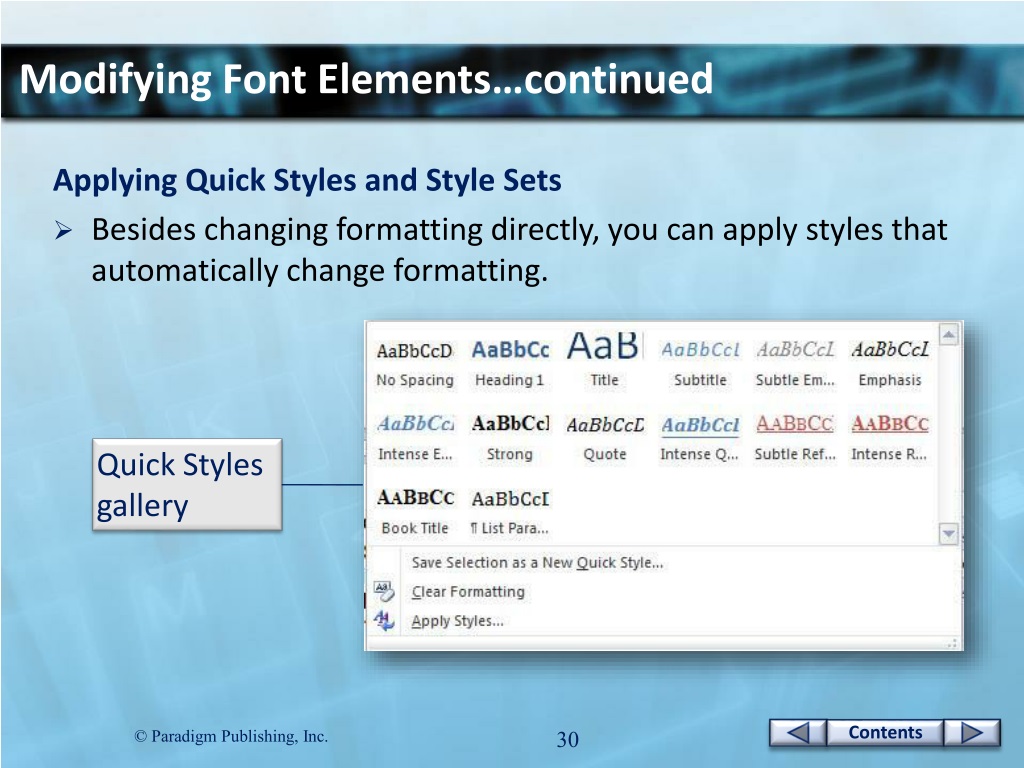Click the previous slide arrow button
The height and width of the screenshot is (768, 1024).
coord(798,732)
